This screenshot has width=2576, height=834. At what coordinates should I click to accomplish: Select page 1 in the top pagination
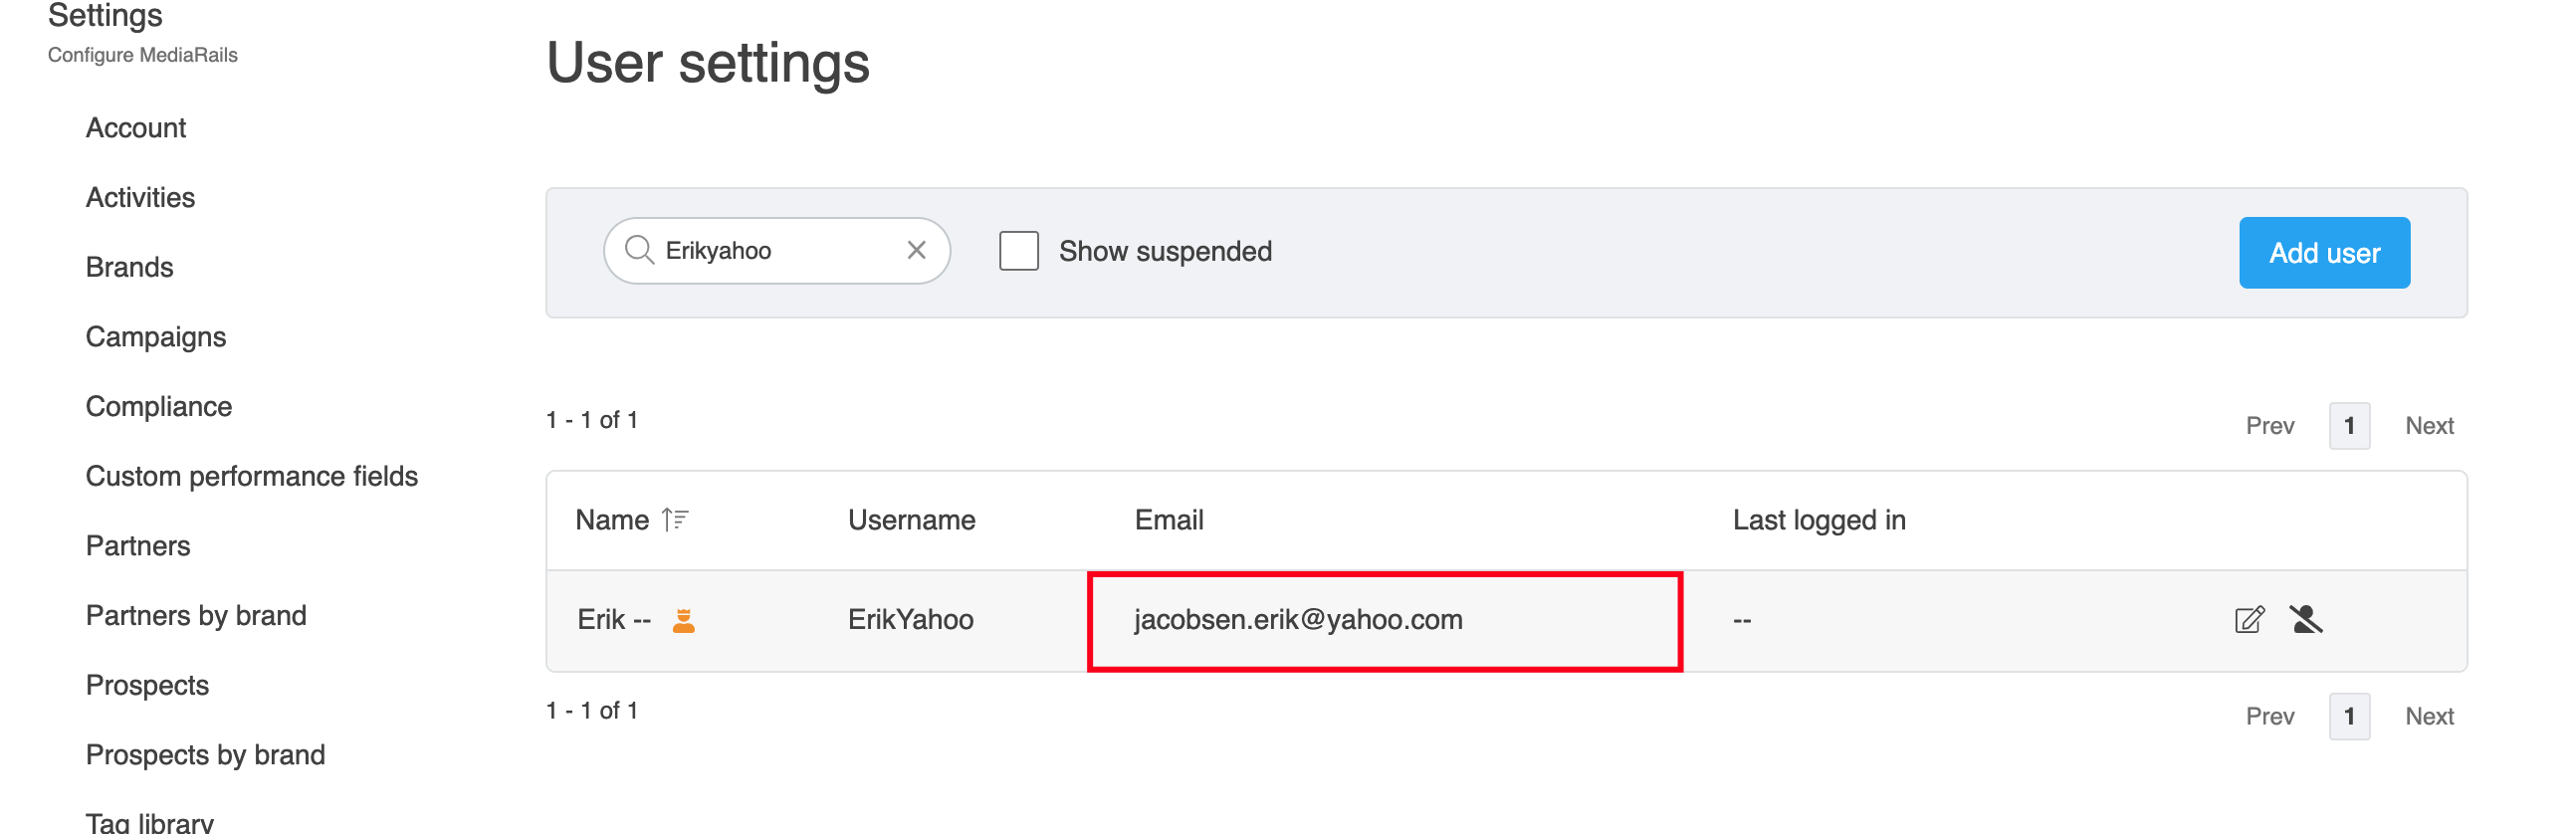click(2349, 426)
